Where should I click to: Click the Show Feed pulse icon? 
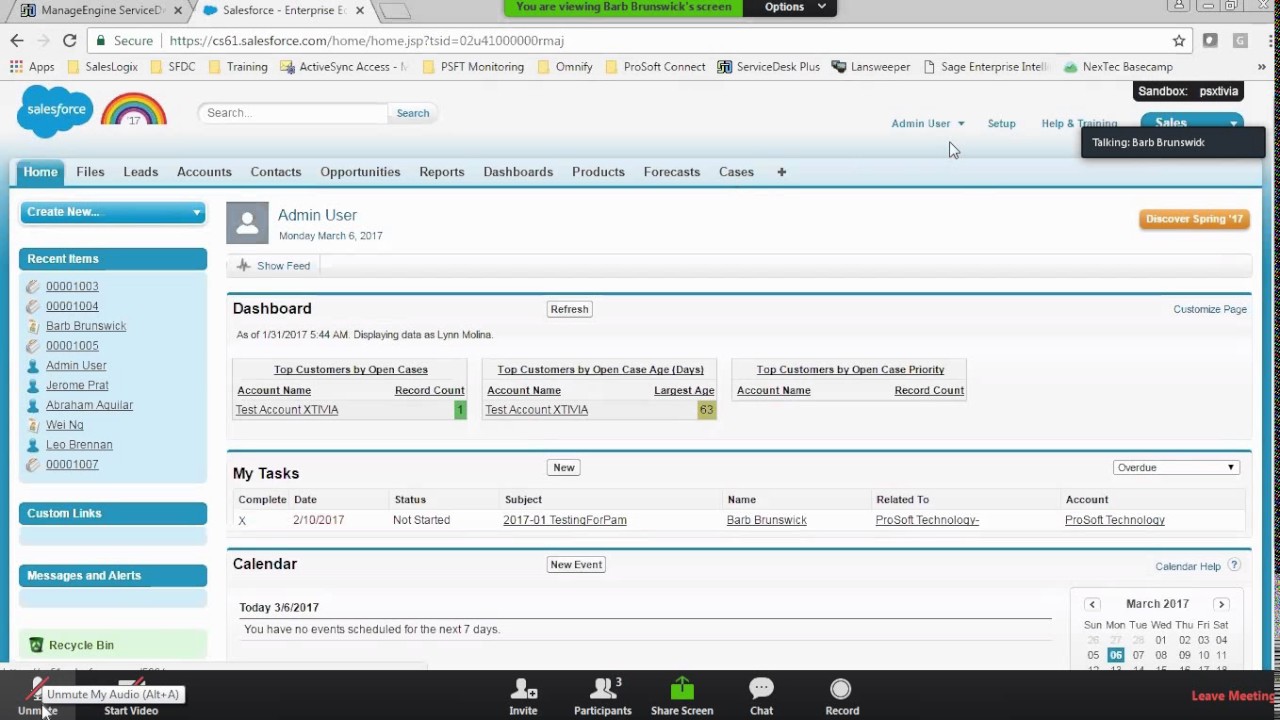pyautogui.click(x=244, y=266)
